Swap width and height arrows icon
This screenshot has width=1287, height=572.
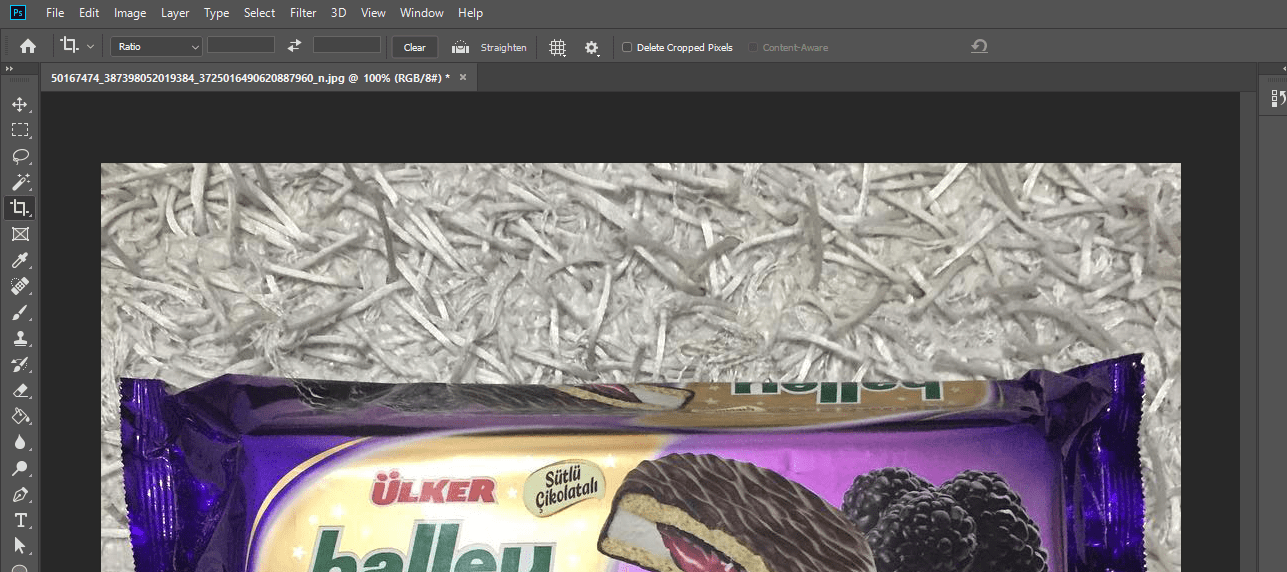point(294,46)
